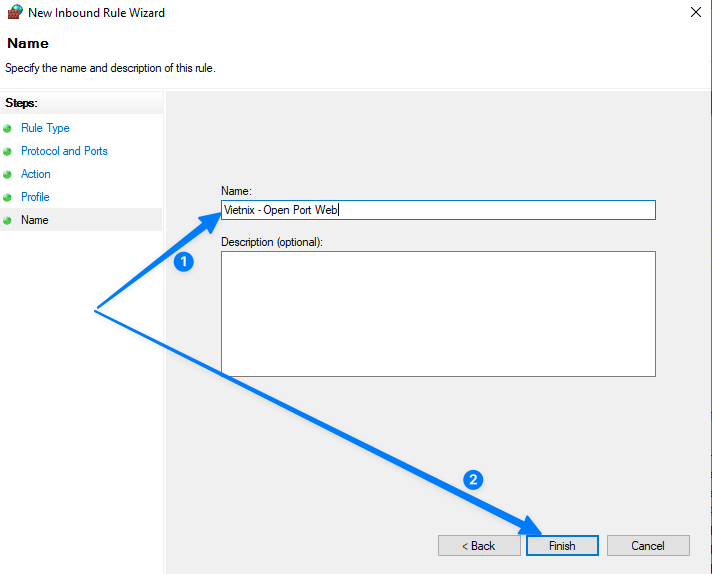
Task: Click the Description (optional) label
Action: click(272, 242)
